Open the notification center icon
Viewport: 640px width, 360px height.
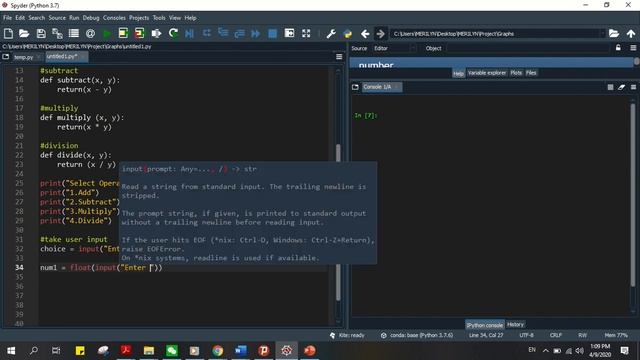click(x=624, y=350)
